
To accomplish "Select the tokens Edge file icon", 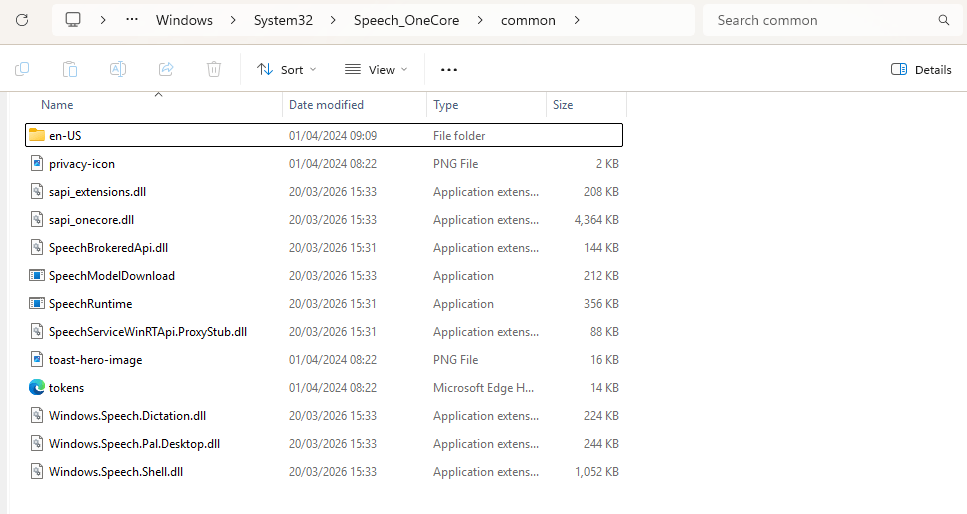I will point(38,388).
